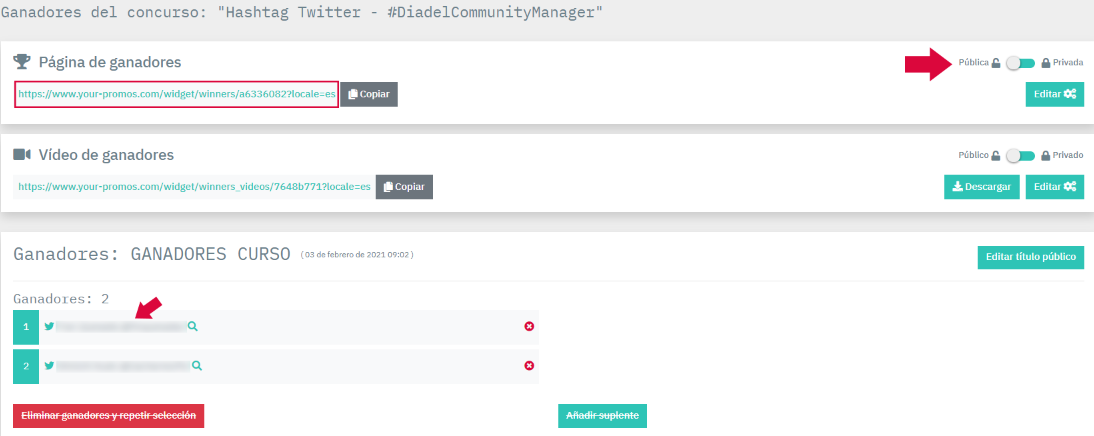The width and height of the screenshot is (1094, 436).
Task: Click Añadir suplente button
Action: point(602,415)
